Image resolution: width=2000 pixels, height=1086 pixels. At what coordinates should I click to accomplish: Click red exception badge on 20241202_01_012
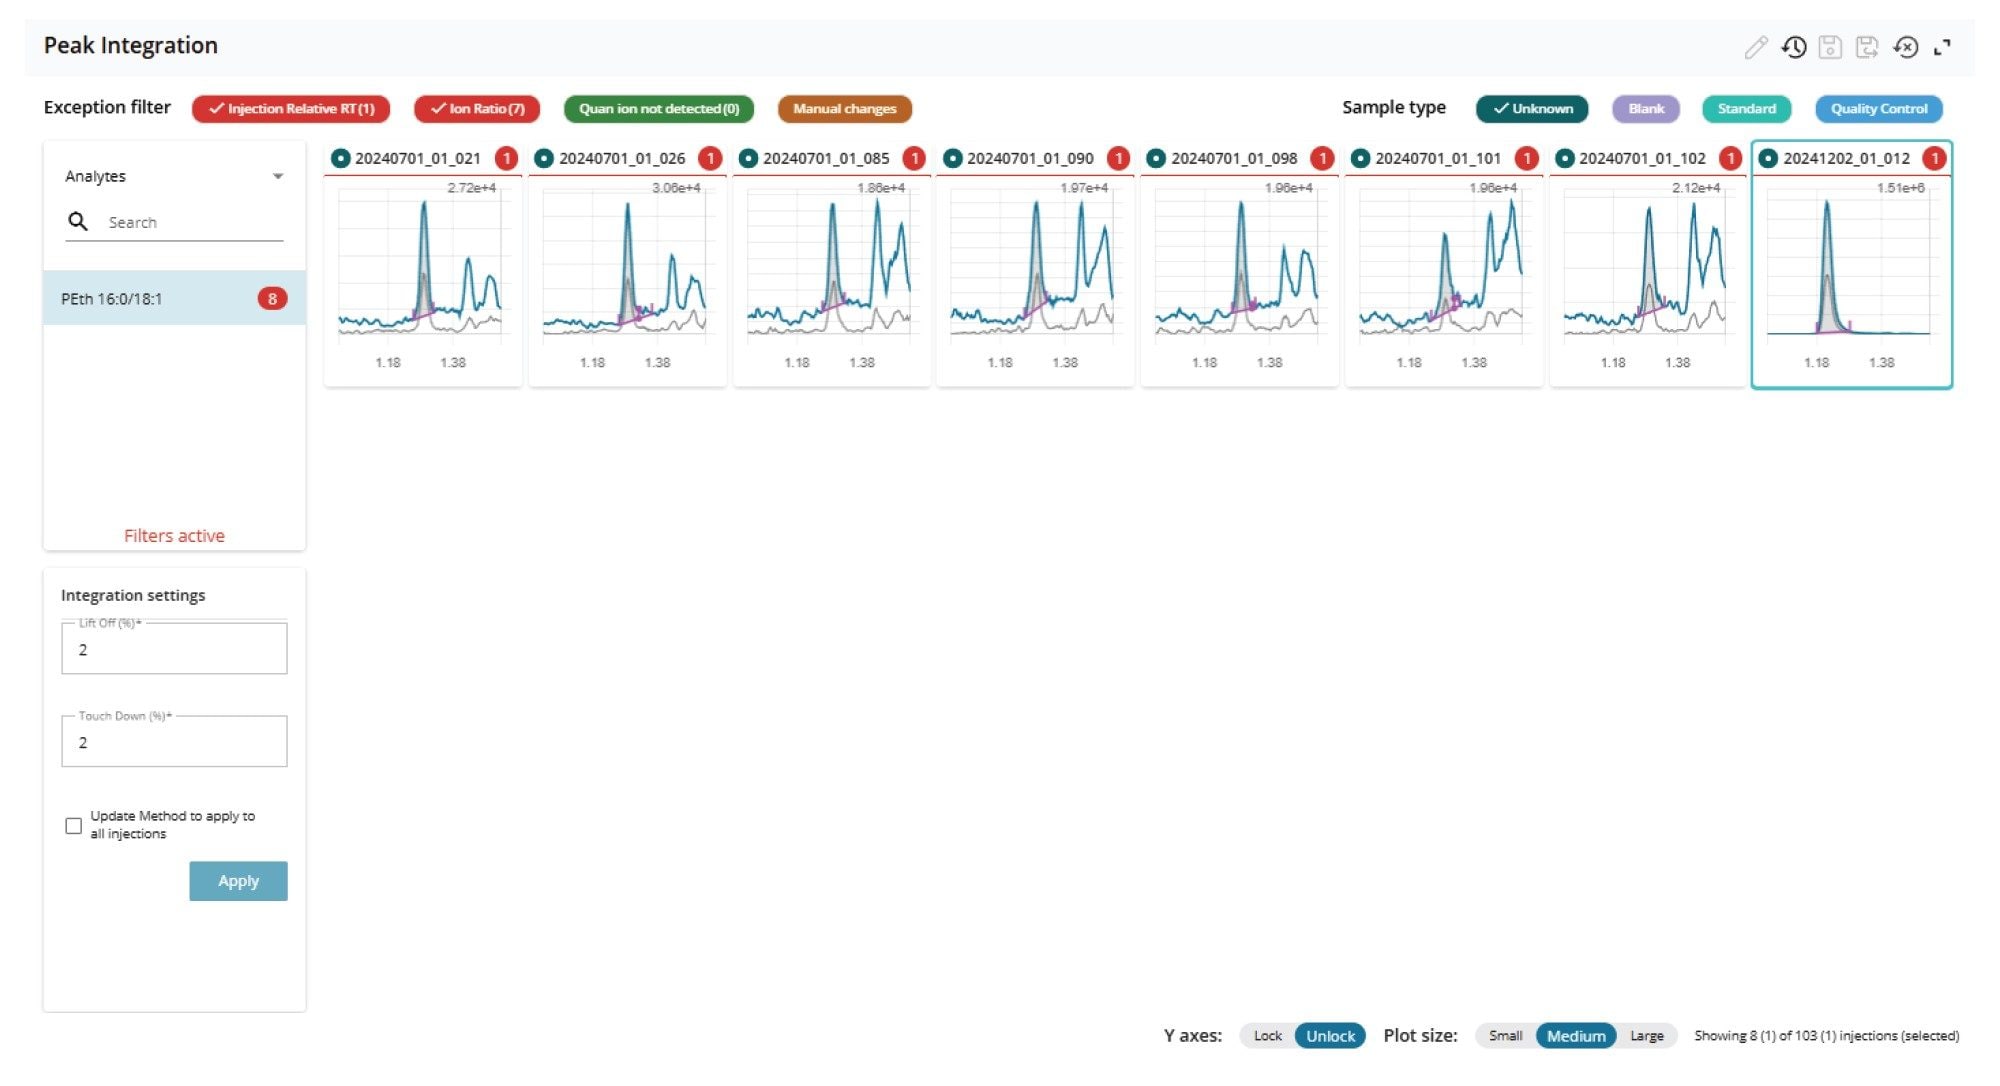coord(1934,158)
